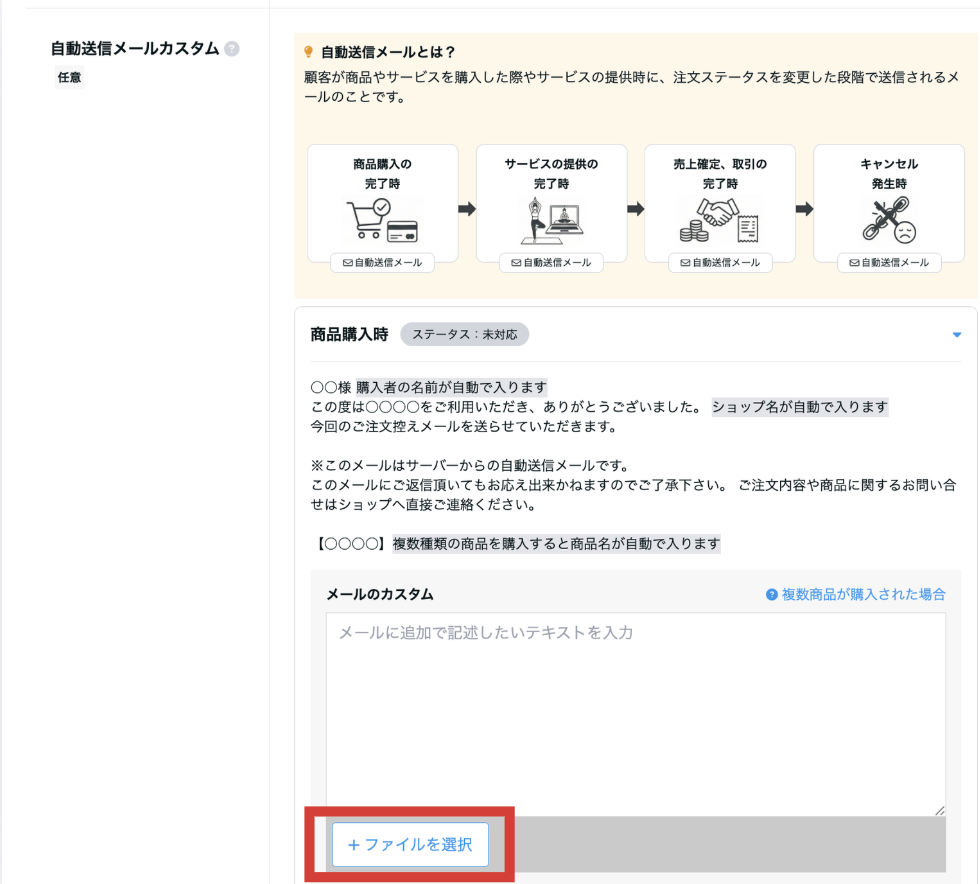Click 自動送信メール badge under キャンセル発生時
Viewport: 980px width, 884px height.
point(889,263)
